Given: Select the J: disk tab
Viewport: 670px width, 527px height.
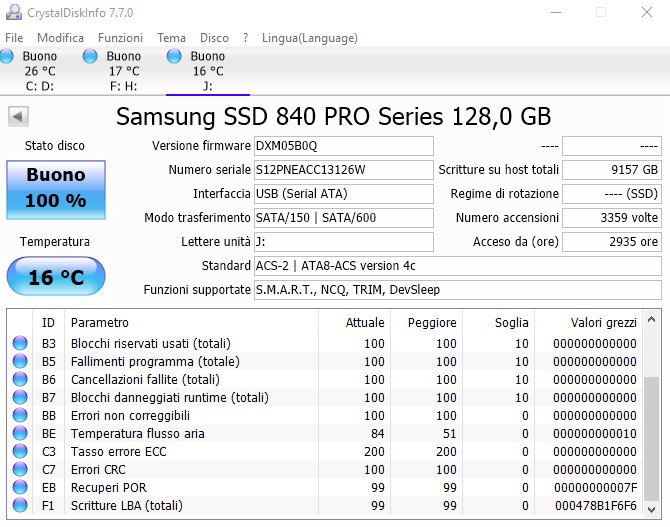Looking at the screenshot, I should 208,71.
